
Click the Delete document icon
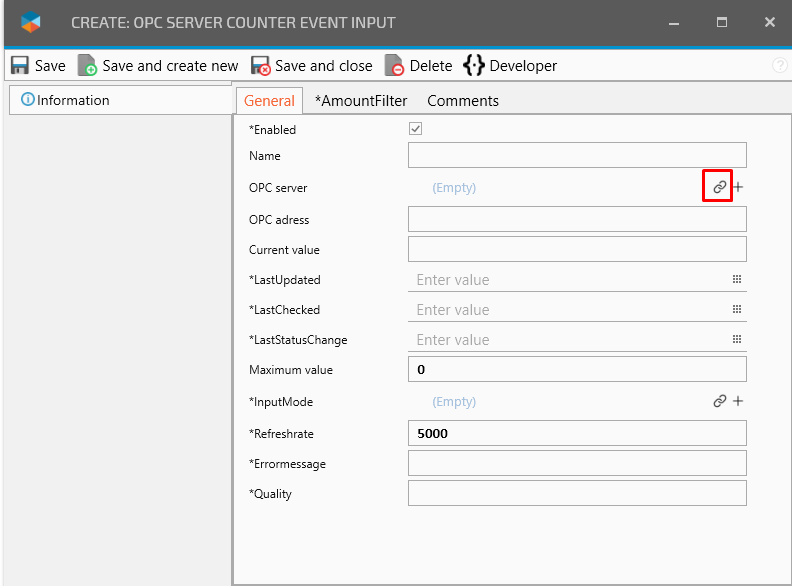pos(395,66)
